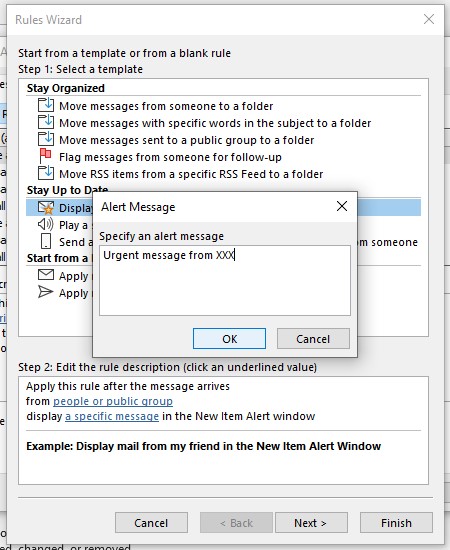Click the red flag icon for follow-up
The image size is (450, 550).
pyautogui.click(x=46, y=156)
